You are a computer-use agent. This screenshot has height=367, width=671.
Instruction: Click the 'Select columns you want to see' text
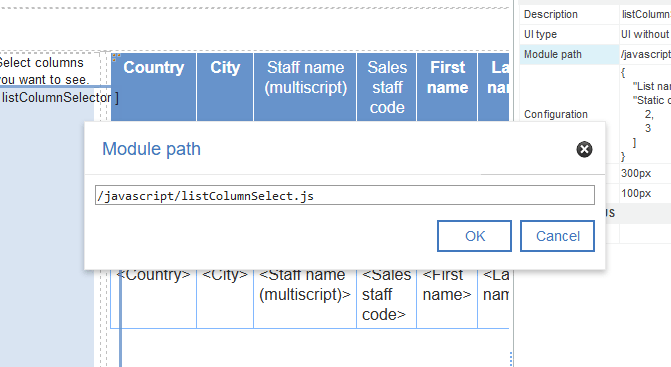[45, 71]
